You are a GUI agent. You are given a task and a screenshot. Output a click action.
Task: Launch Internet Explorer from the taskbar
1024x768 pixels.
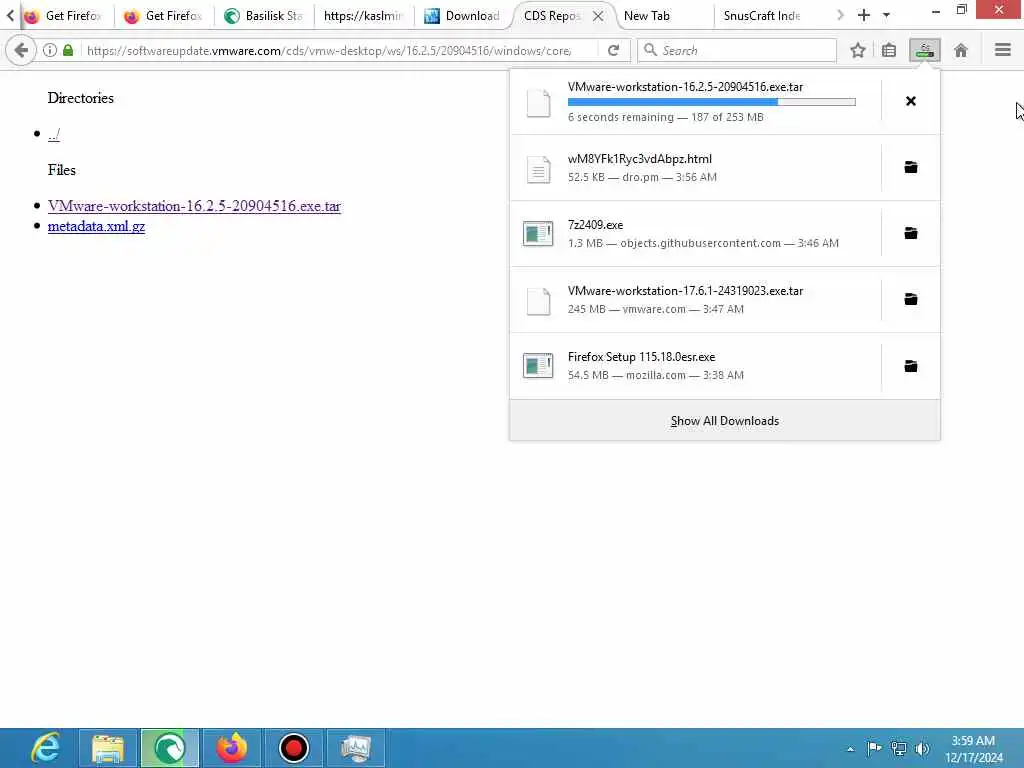(x=44, y=748)
